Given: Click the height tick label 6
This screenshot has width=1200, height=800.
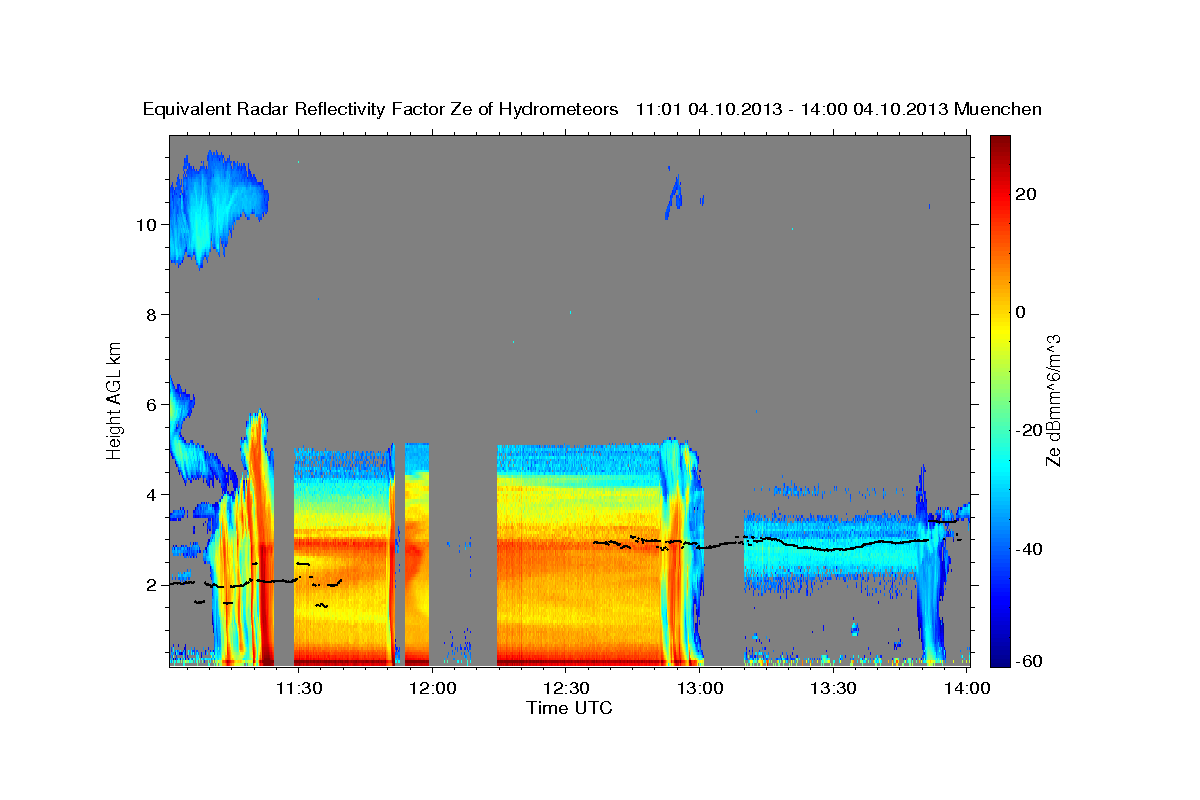Looking at the screenshot, I should click(152, 405).
